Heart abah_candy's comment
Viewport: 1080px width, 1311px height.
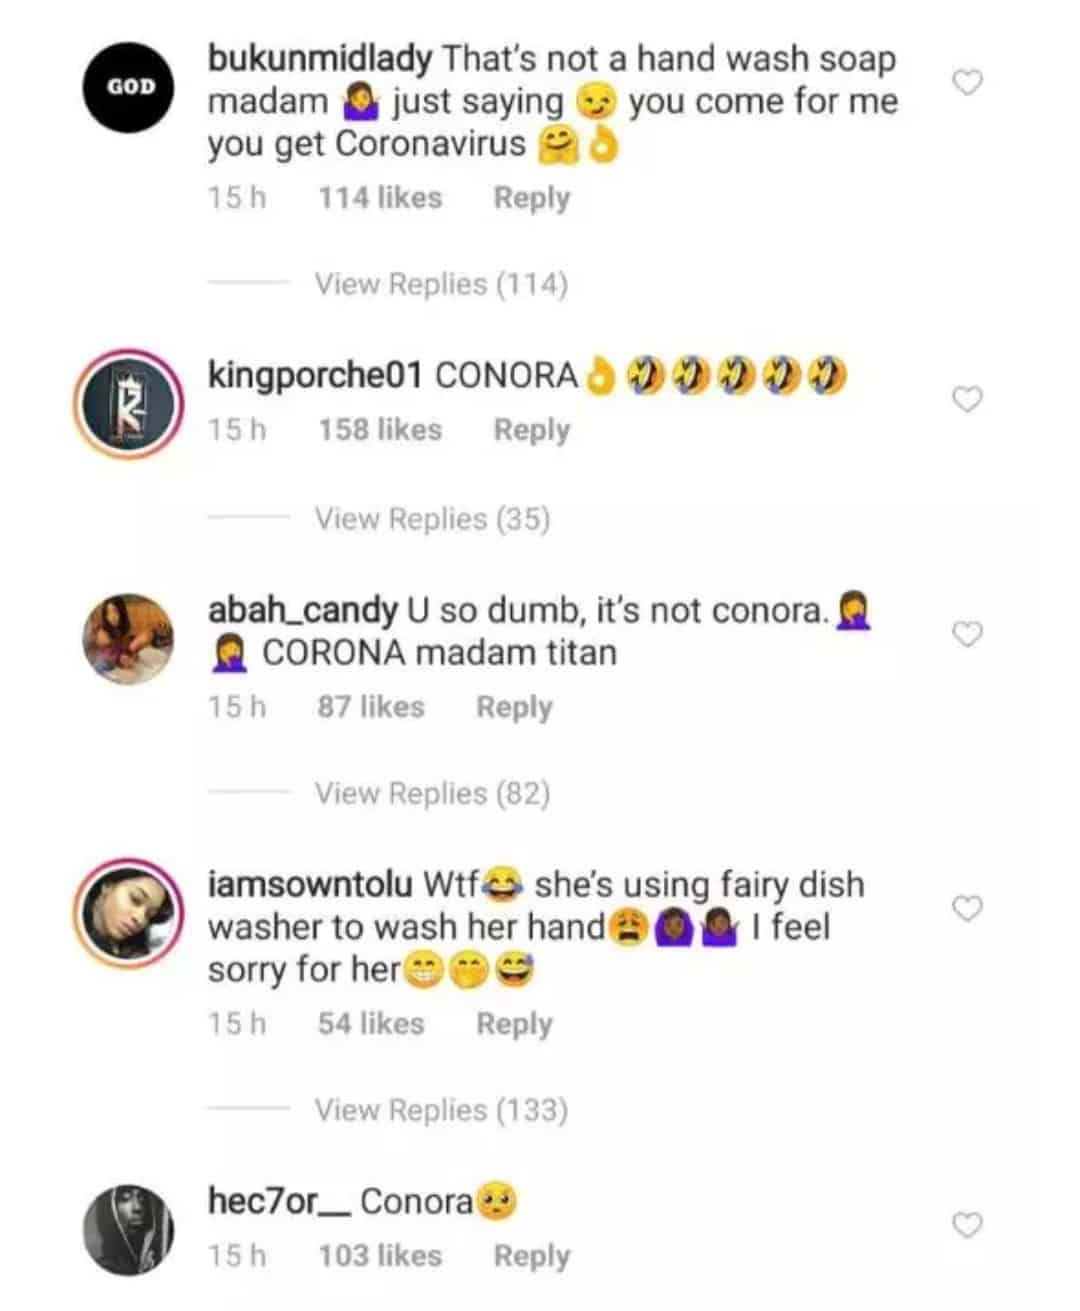click(x=967, y=634)
